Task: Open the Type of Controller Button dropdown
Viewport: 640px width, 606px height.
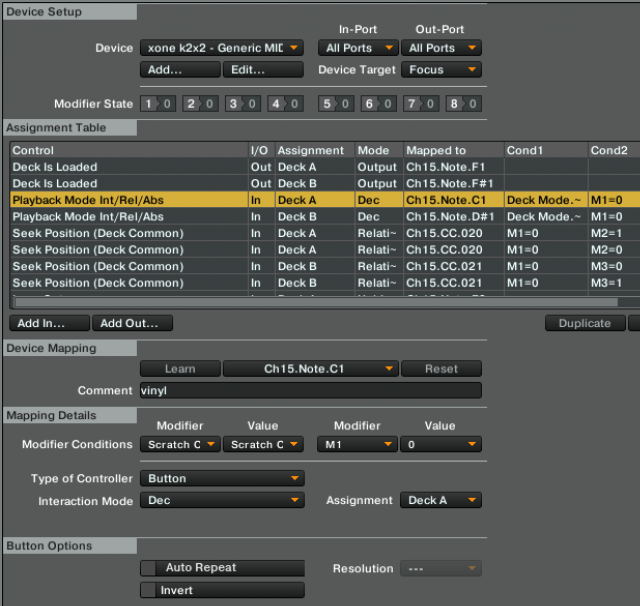Action: point(221,479)
